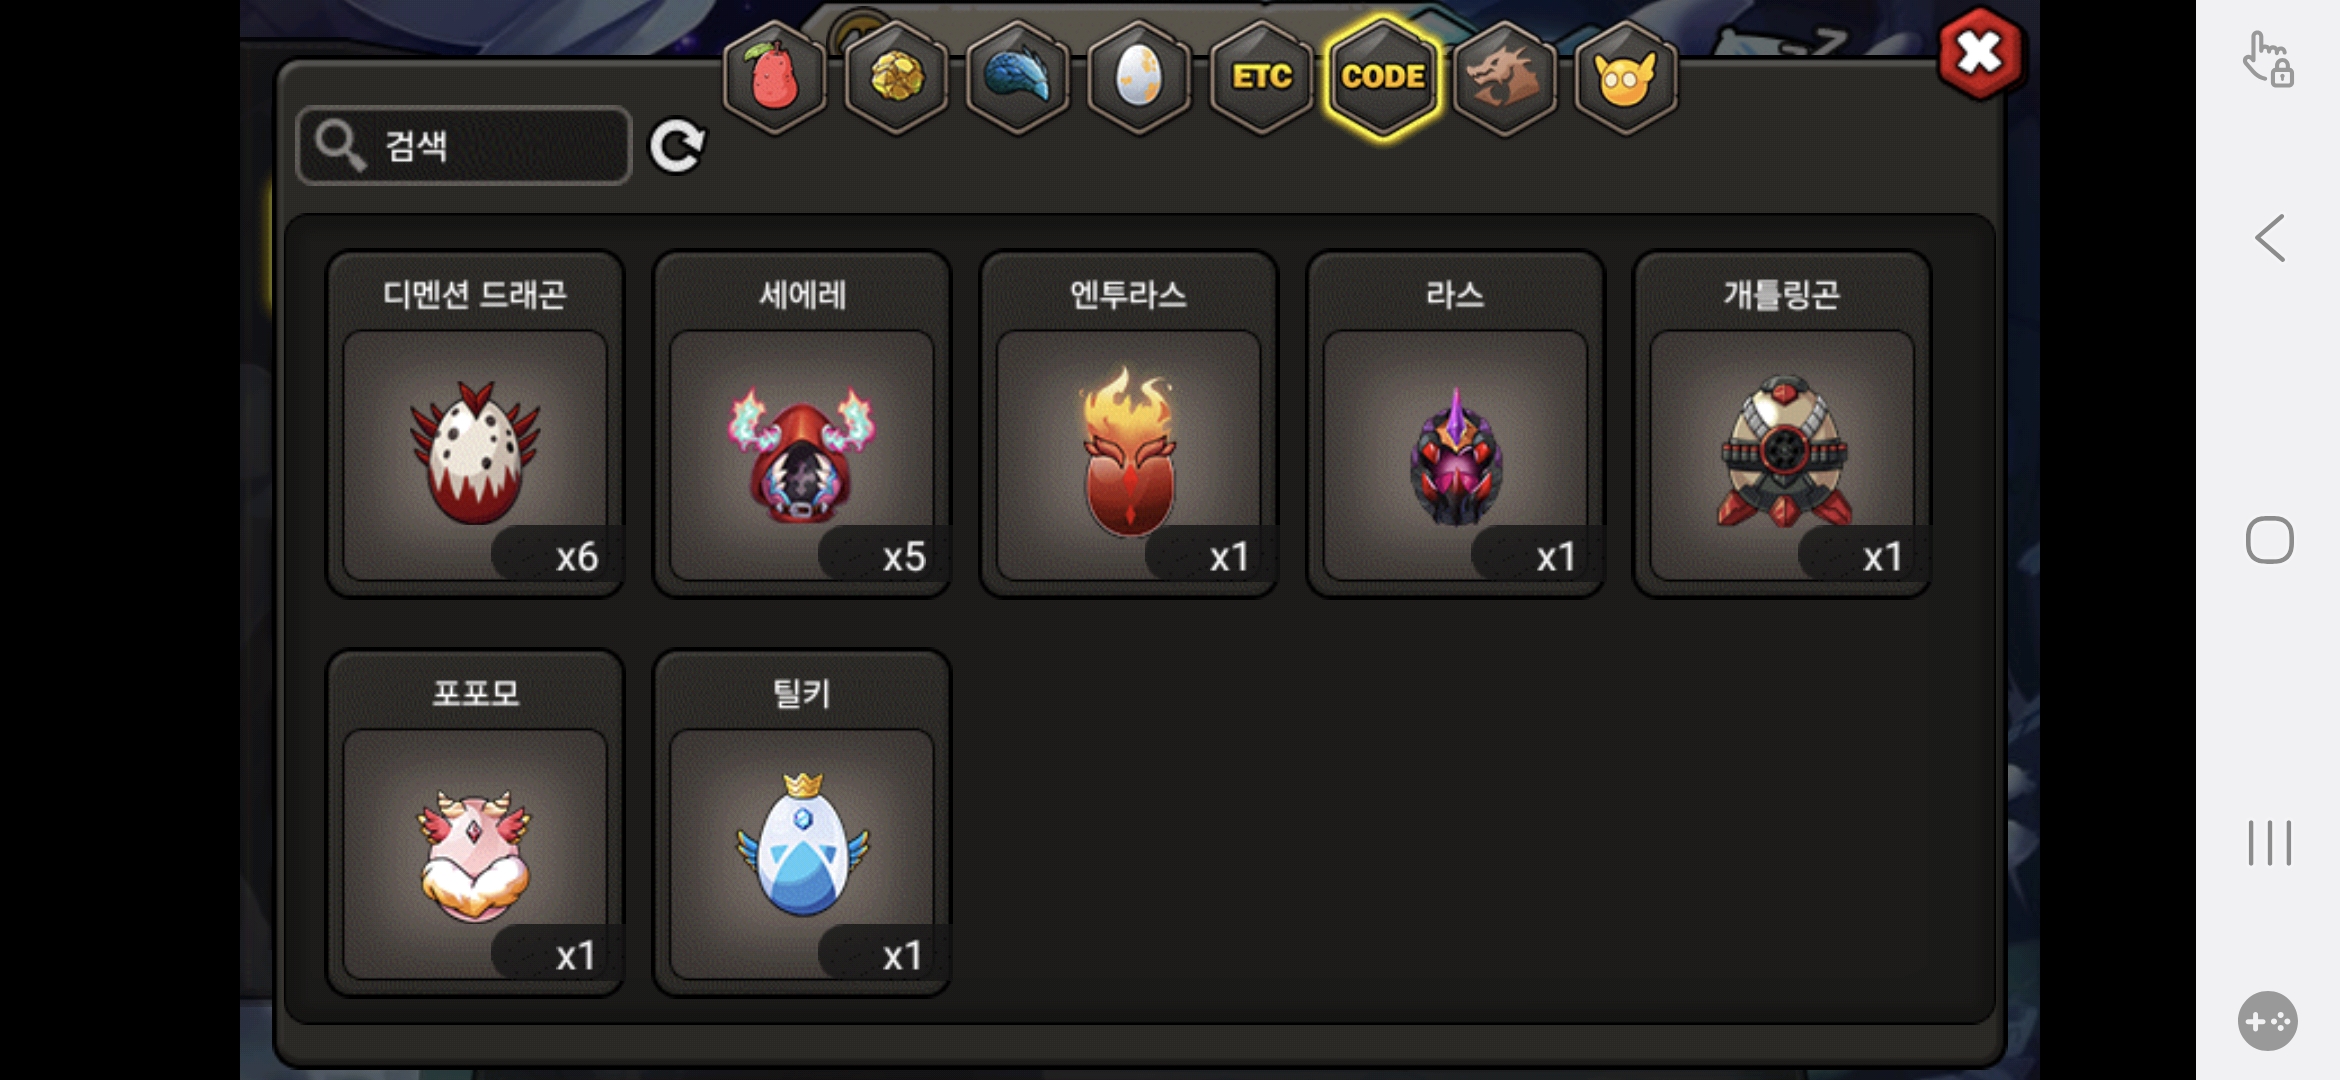Viewport: 2340px width, 1080px height.
Task: Pick the 라스 purple egg item
Action: [x=1455, y=424]
